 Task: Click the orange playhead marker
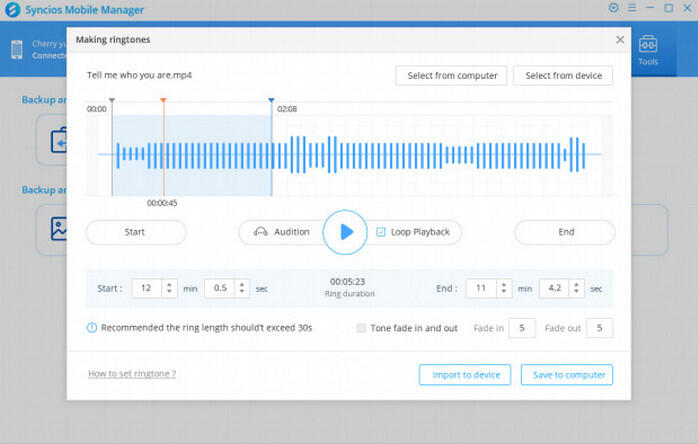click(x=163, y=100)
